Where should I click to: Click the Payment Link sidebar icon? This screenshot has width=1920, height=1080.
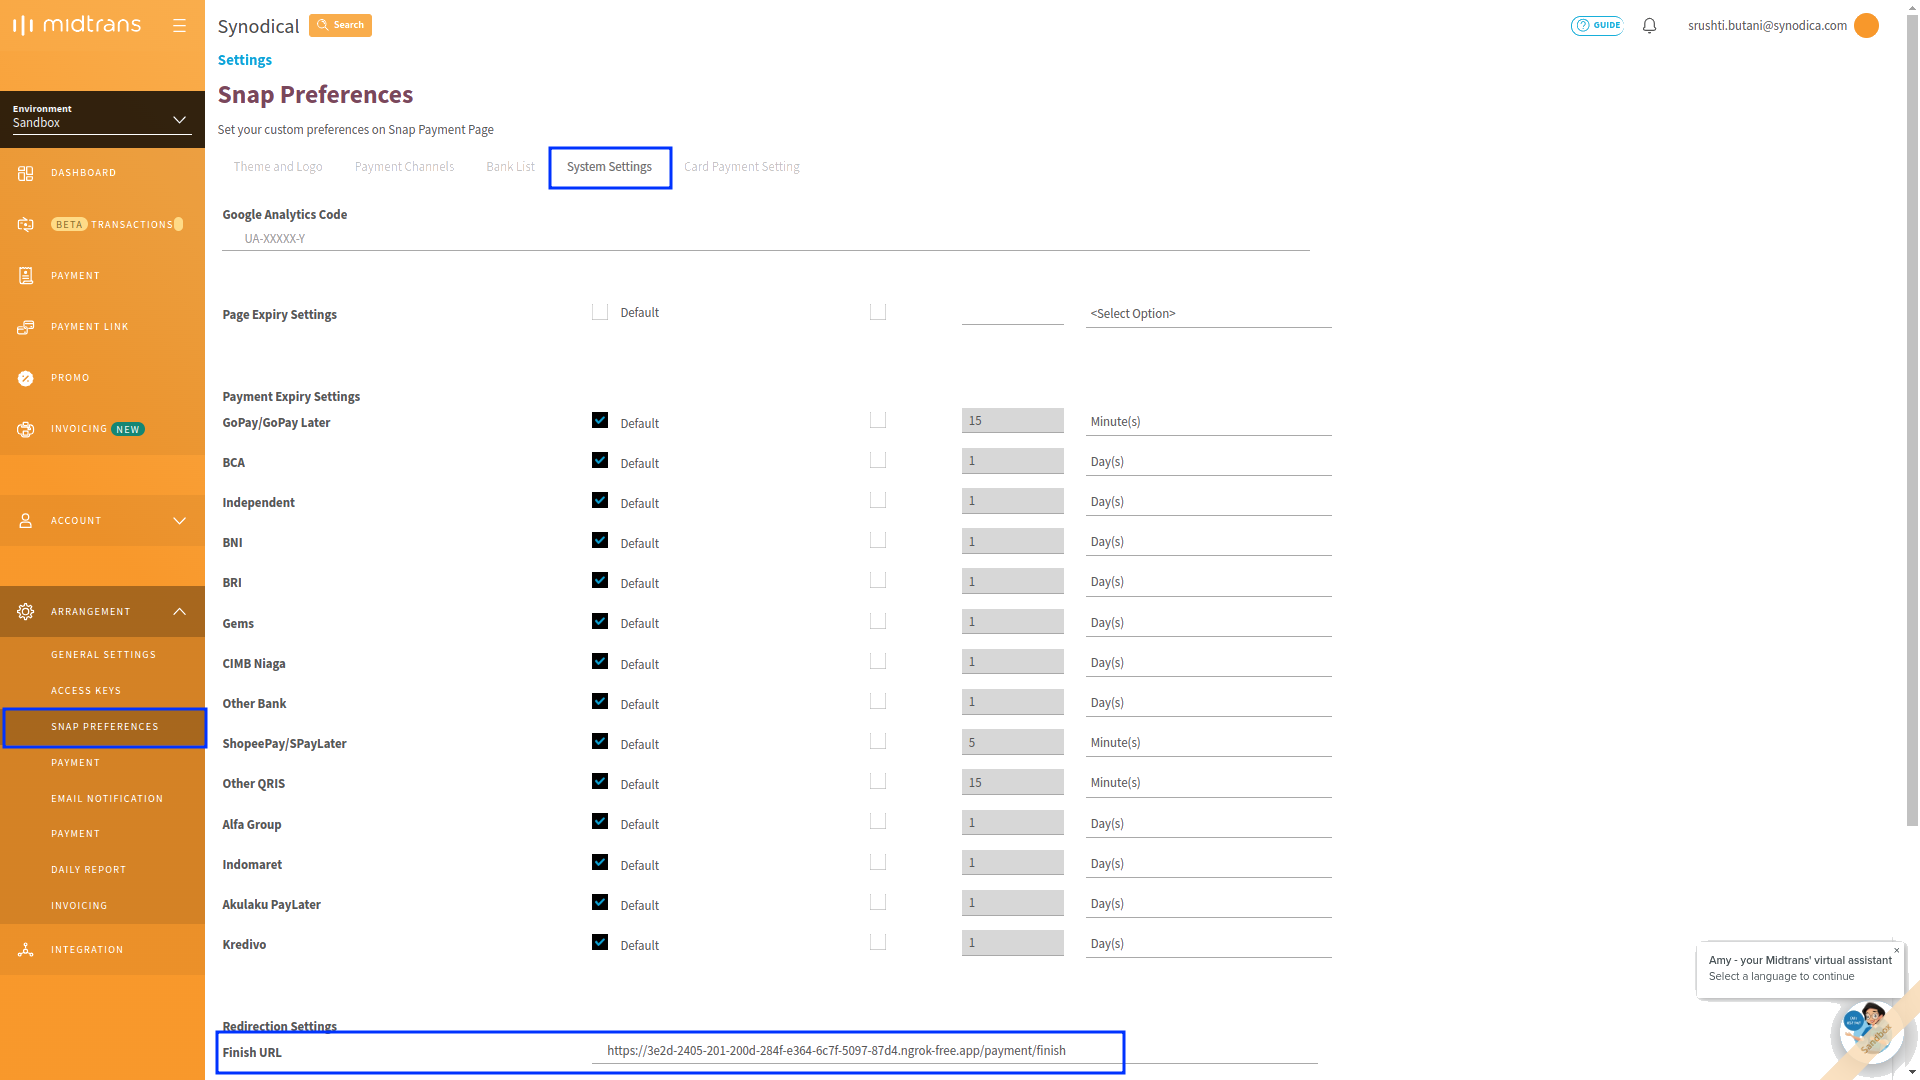pyautogui.click(x=26, y=327)
